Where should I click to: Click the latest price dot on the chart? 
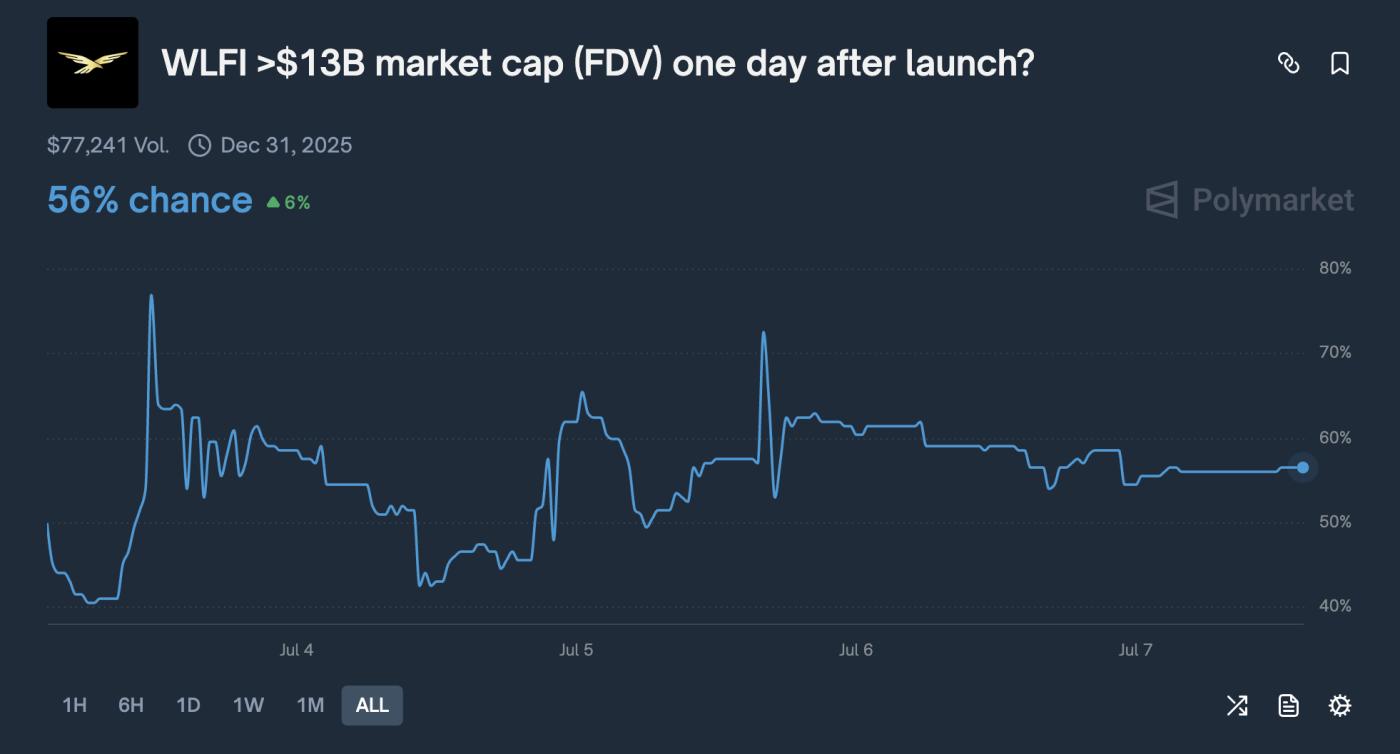point(1302,466)
